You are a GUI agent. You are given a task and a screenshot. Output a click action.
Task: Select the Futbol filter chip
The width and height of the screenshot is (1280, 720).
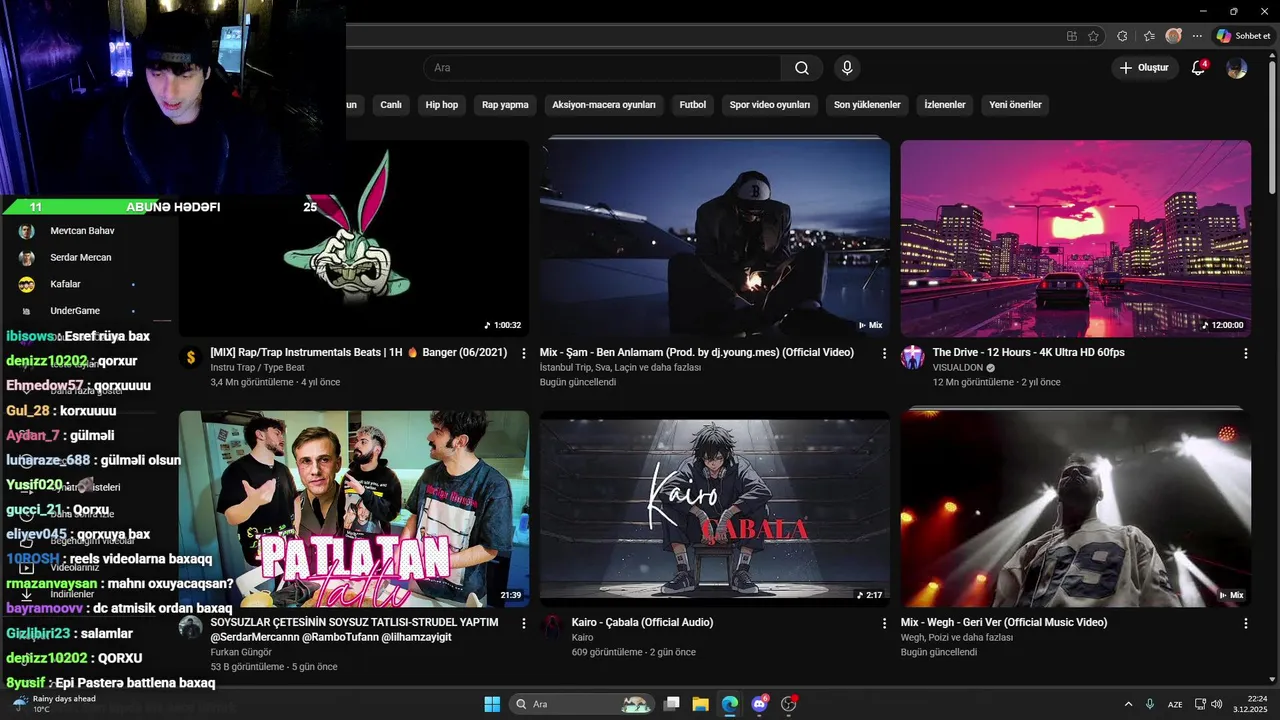(x=693, y=105)
